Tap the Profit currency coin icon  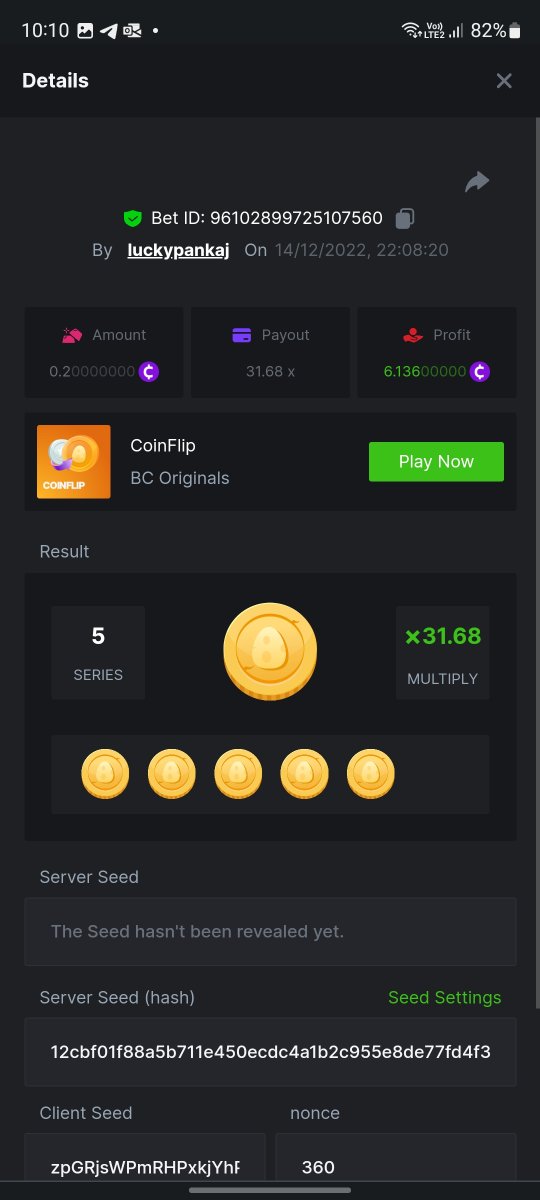pyautogui.click(x=480, y=371)
